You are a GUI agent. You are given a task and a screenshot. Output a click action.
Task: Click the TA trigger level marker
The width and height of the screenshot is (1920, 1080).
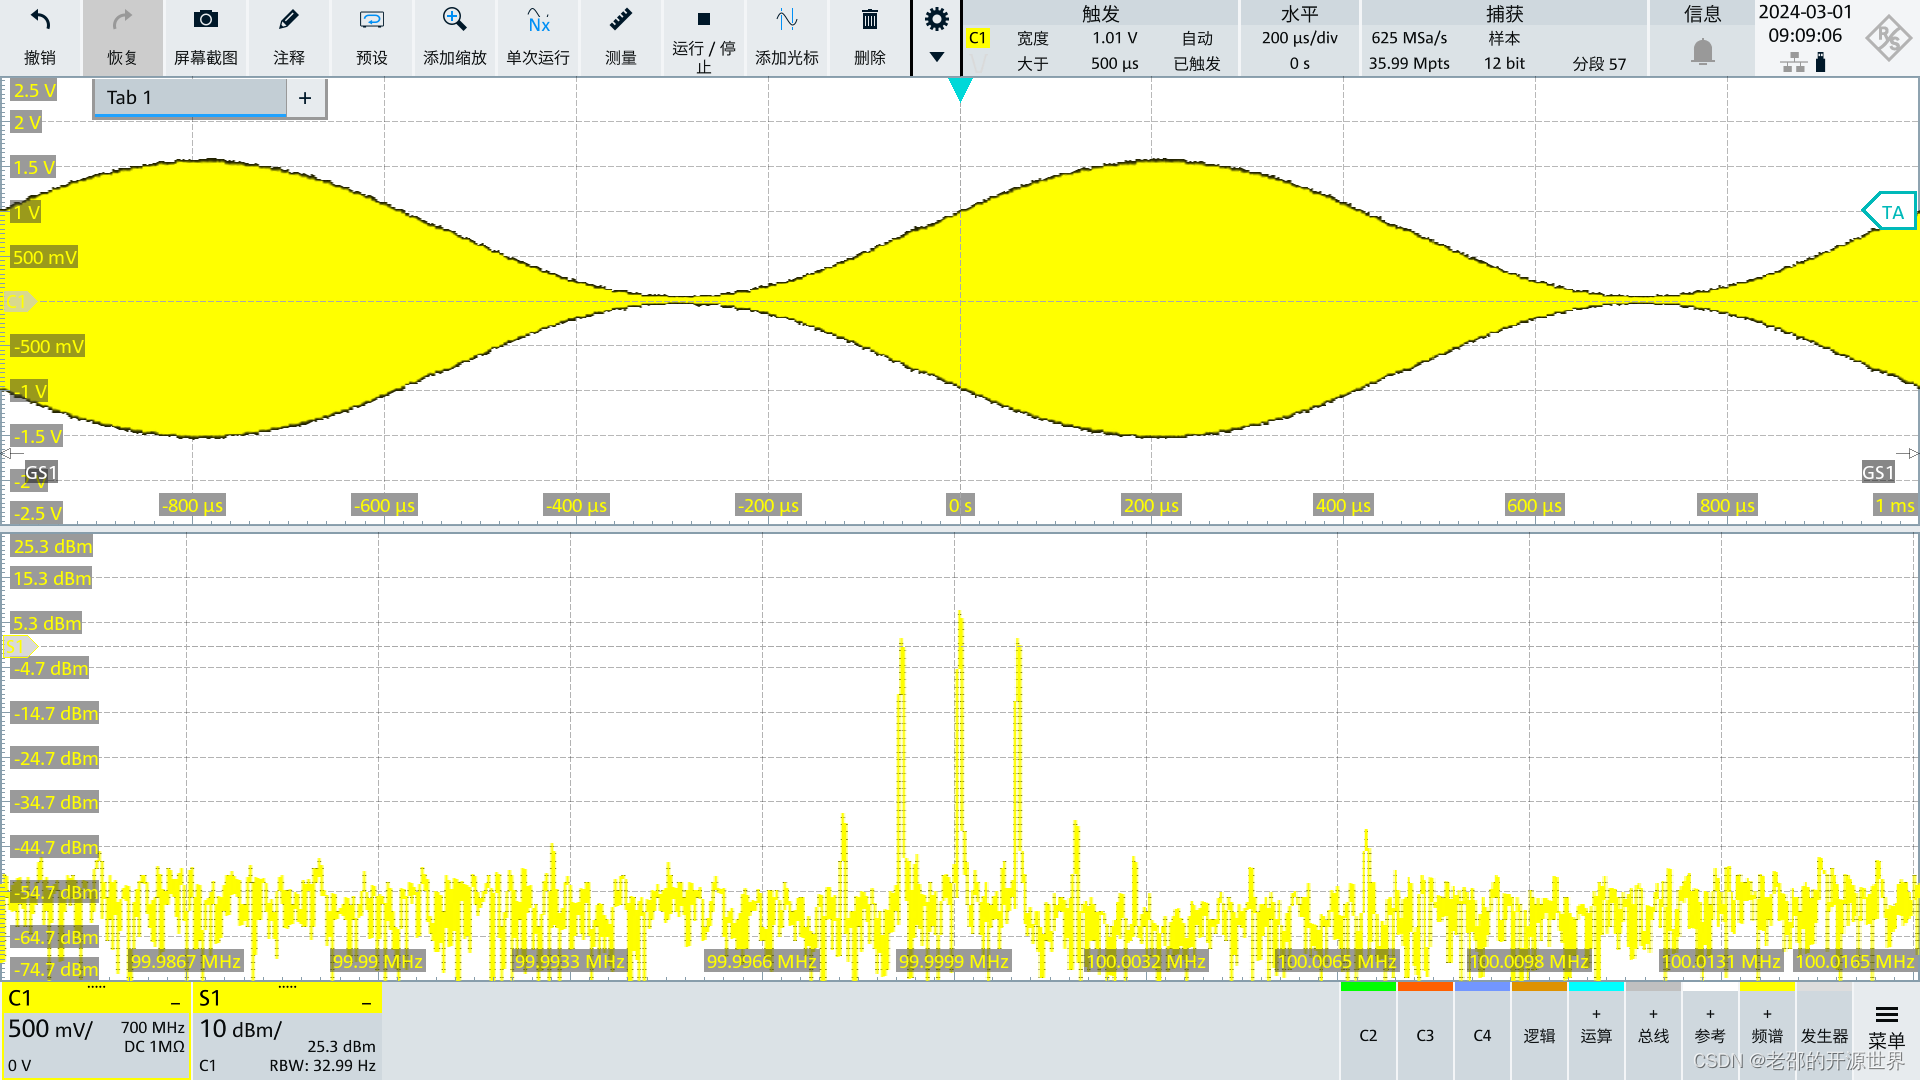pos(1890,212)
